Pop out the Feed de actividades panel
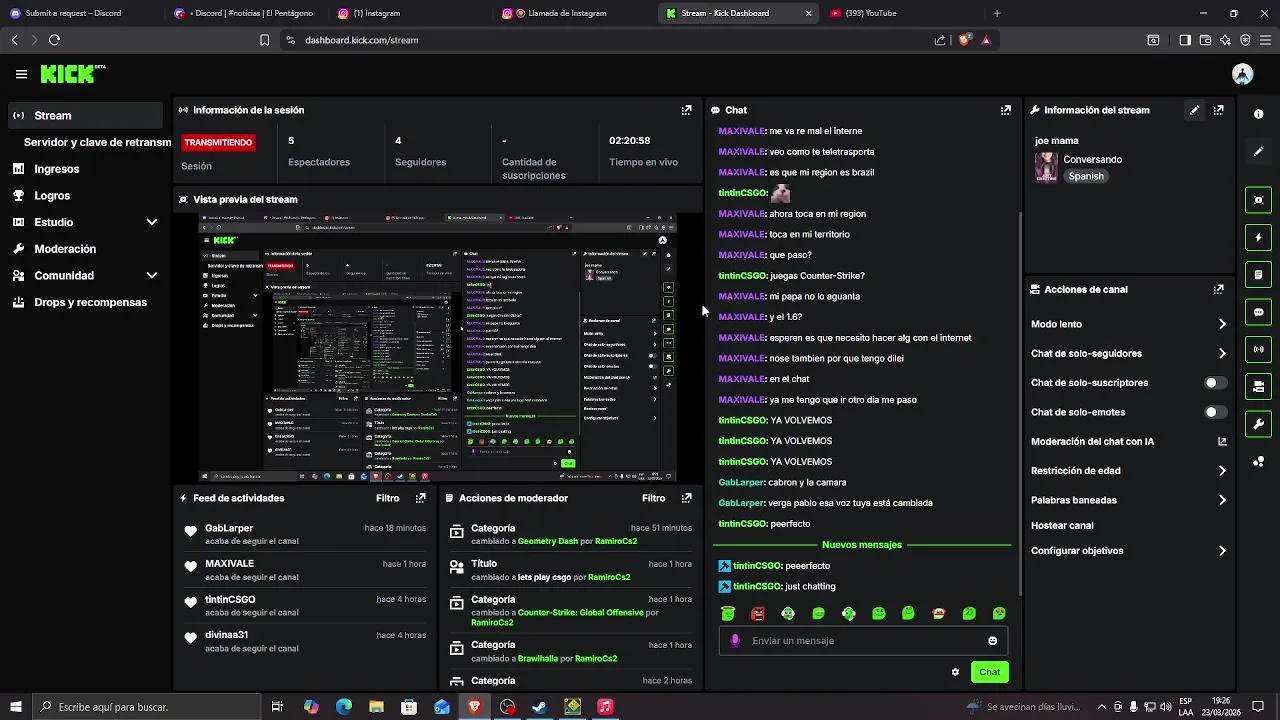 [x=420, y=498]
